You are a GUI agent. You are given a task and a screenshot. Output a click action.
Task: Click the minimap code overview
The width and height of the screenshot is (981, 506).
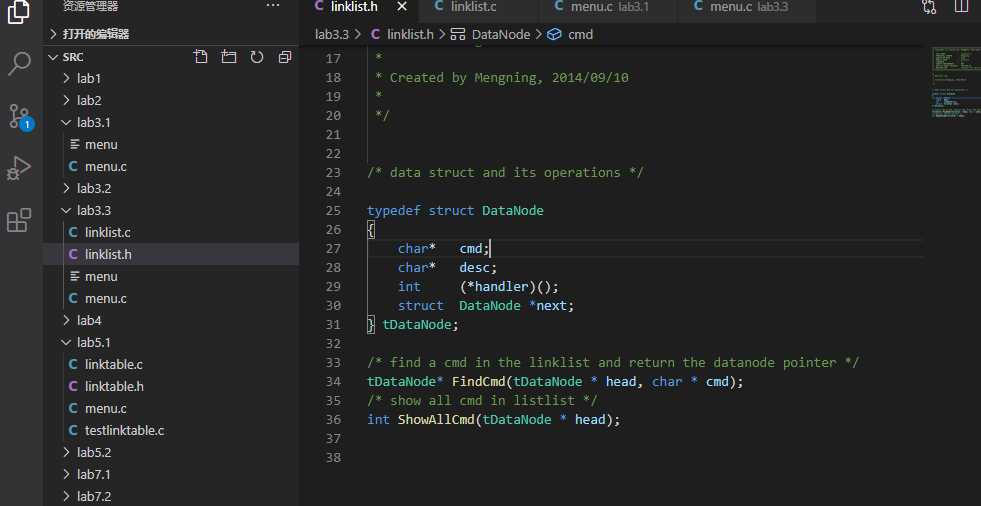pyautogui.click(x=955, y=81)
